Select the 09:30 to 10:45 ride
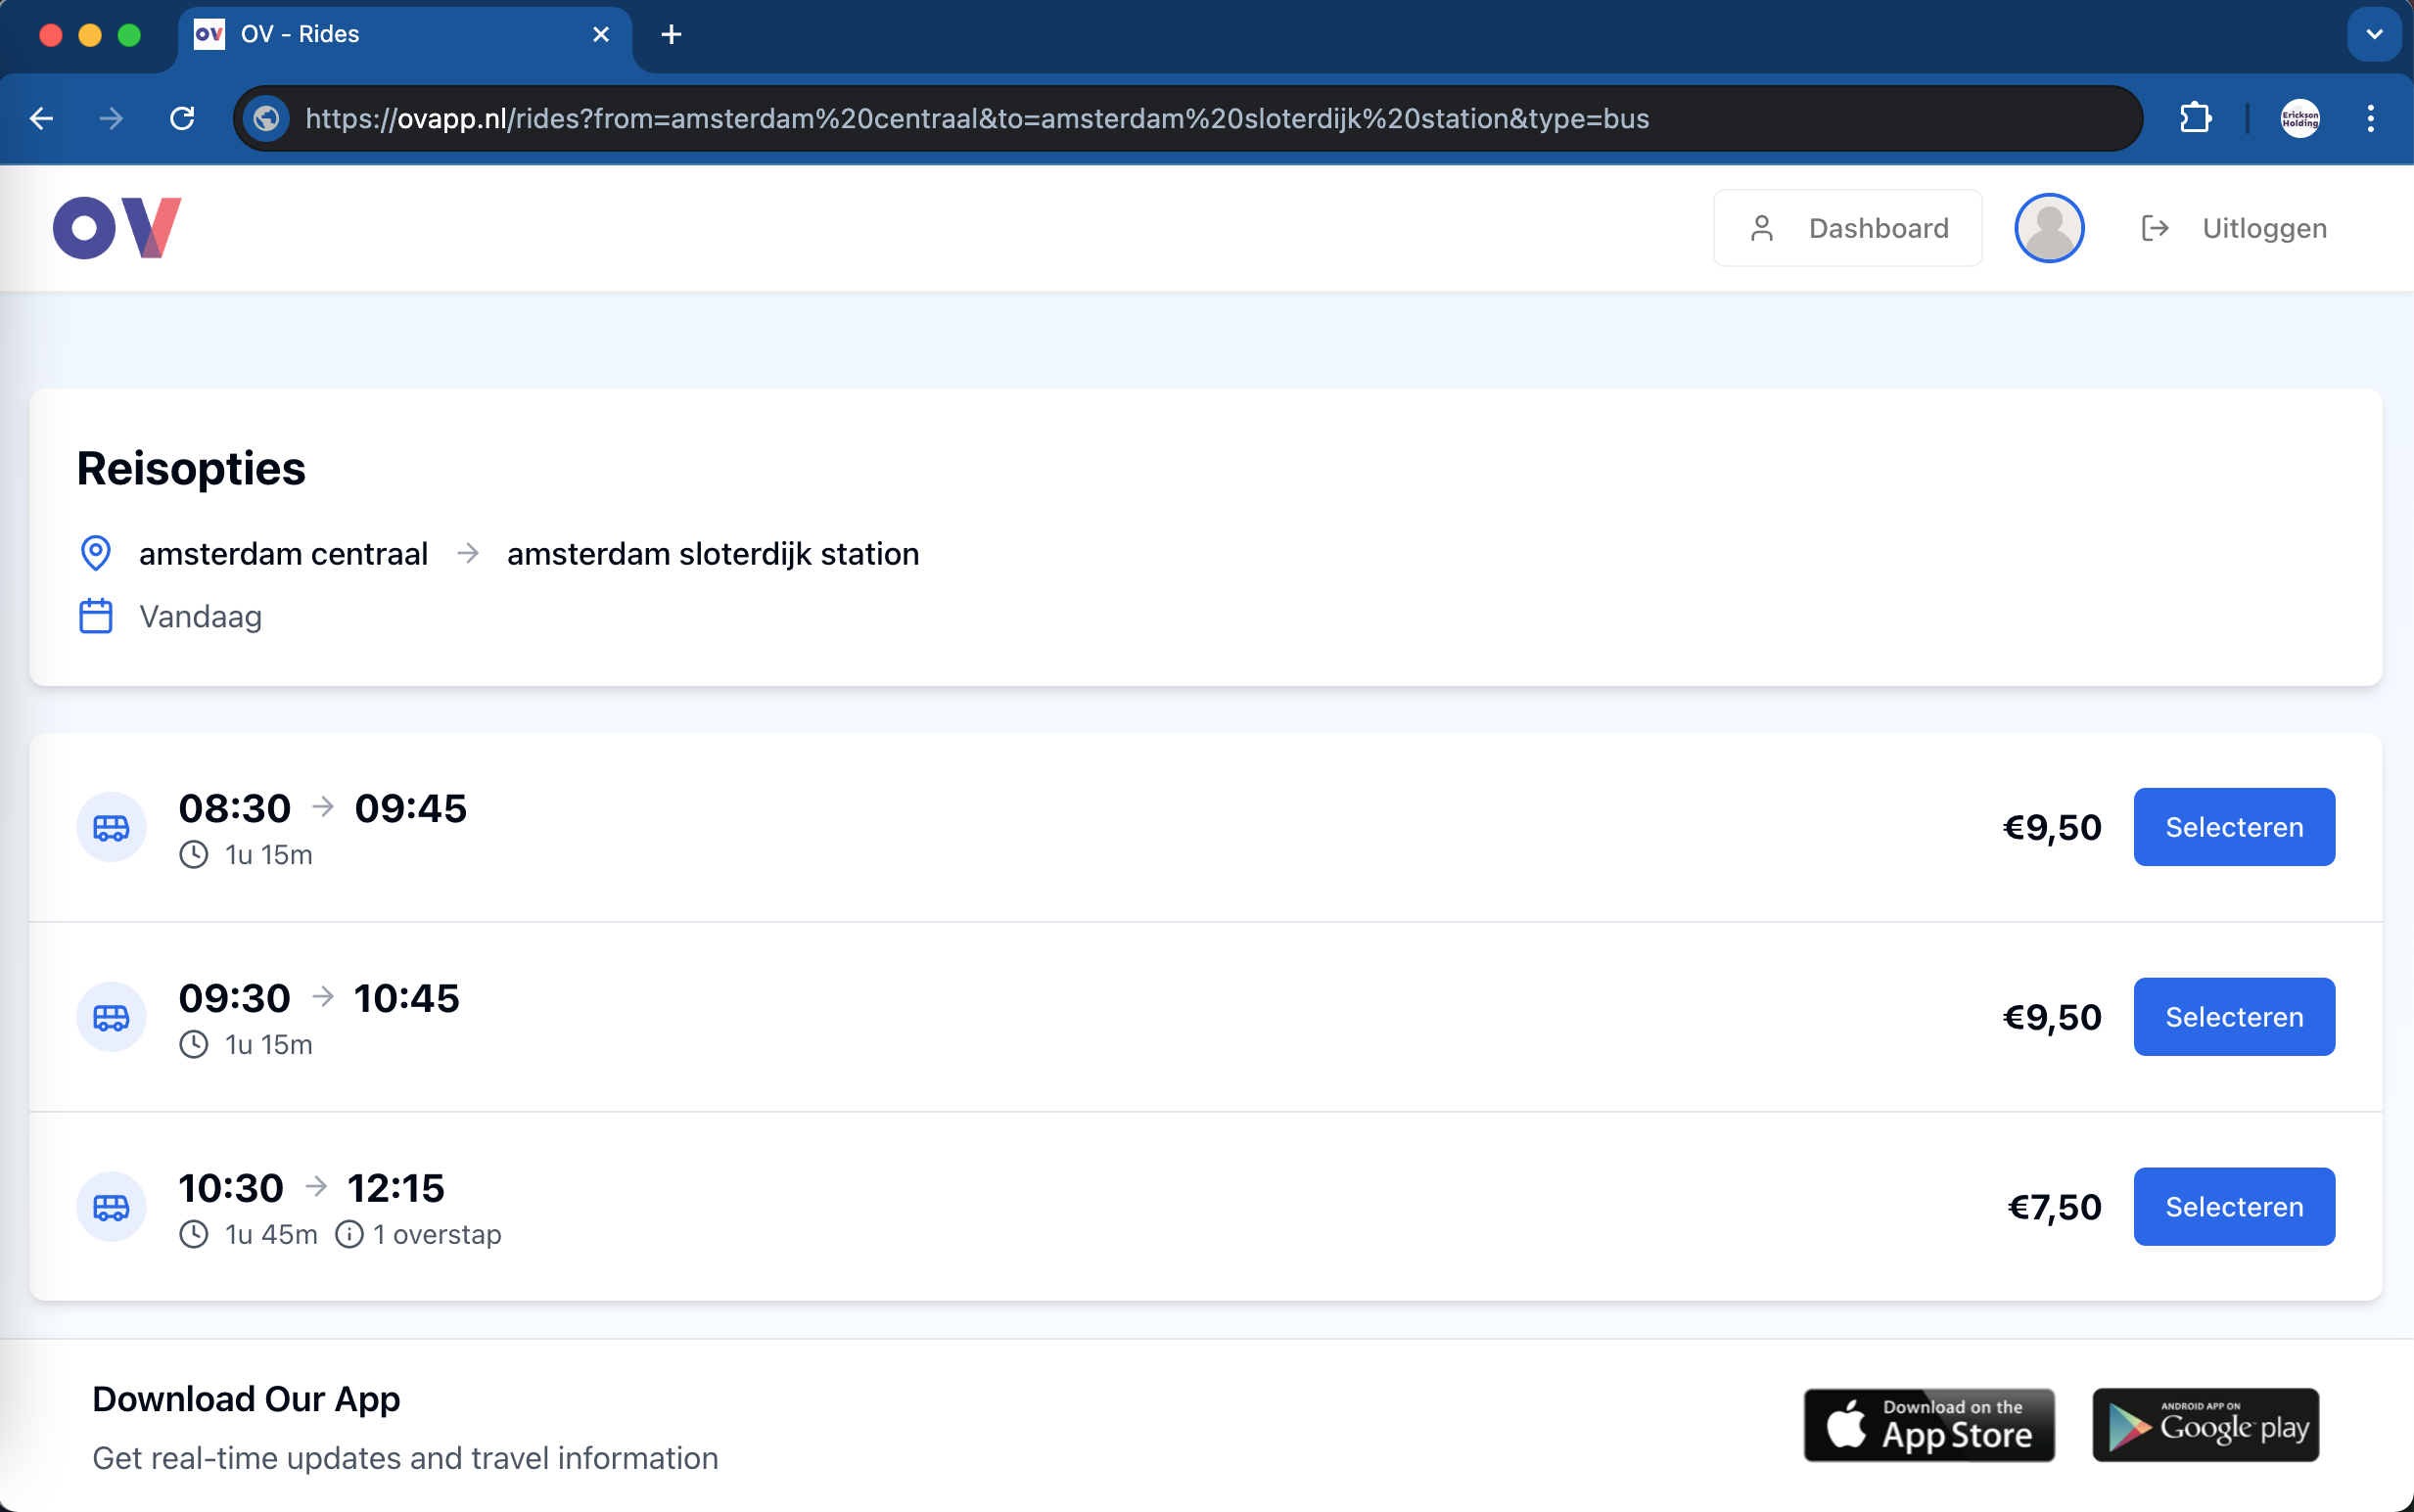2414x1512 pixels. [x=2233, y=1016]
